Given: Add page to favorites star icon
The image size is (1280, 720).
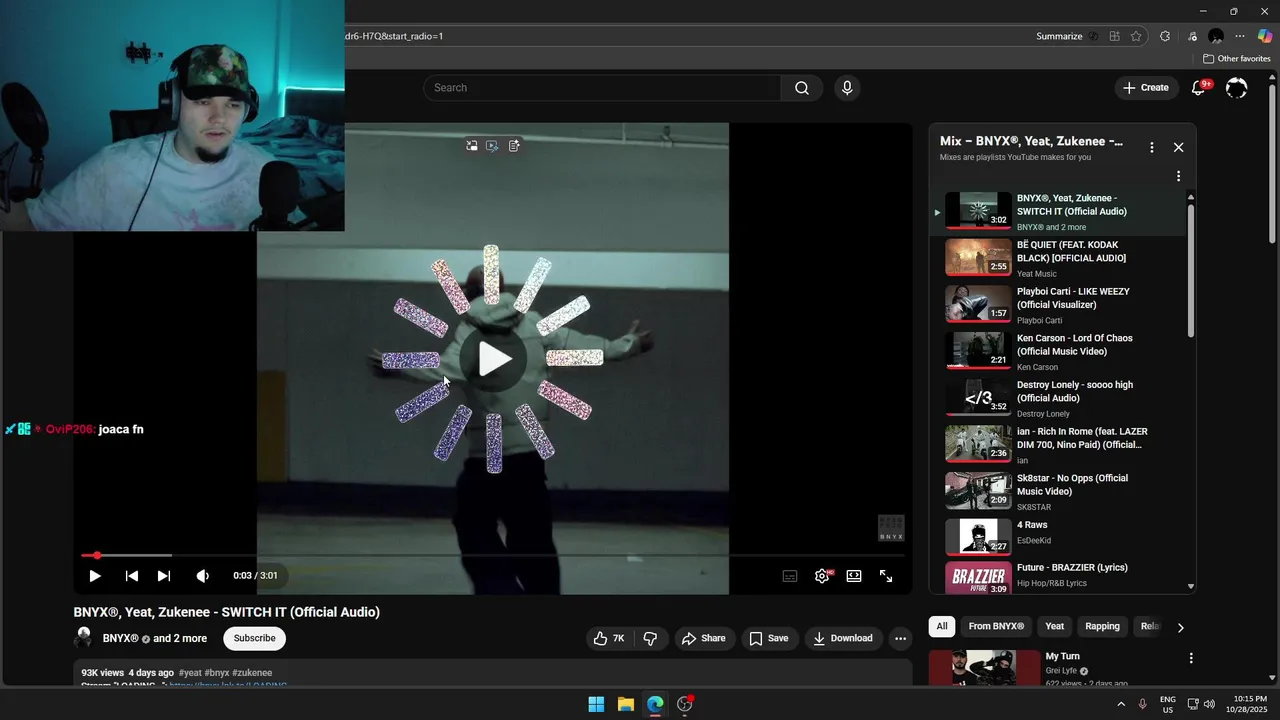Looking at the screenshot, I should tap(1136, 36).
